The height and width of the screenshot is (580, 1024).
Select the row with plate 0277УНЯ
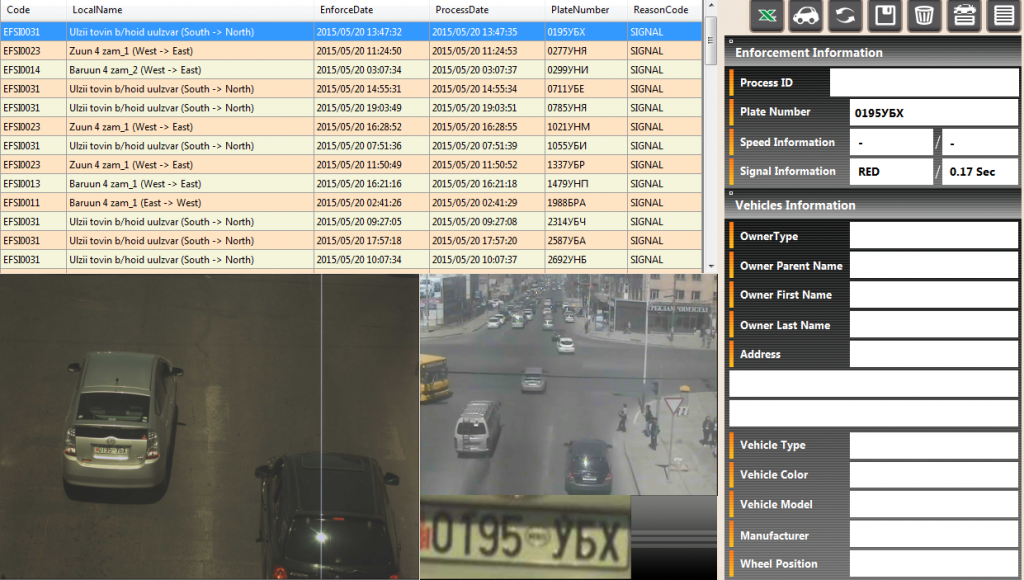350,51
